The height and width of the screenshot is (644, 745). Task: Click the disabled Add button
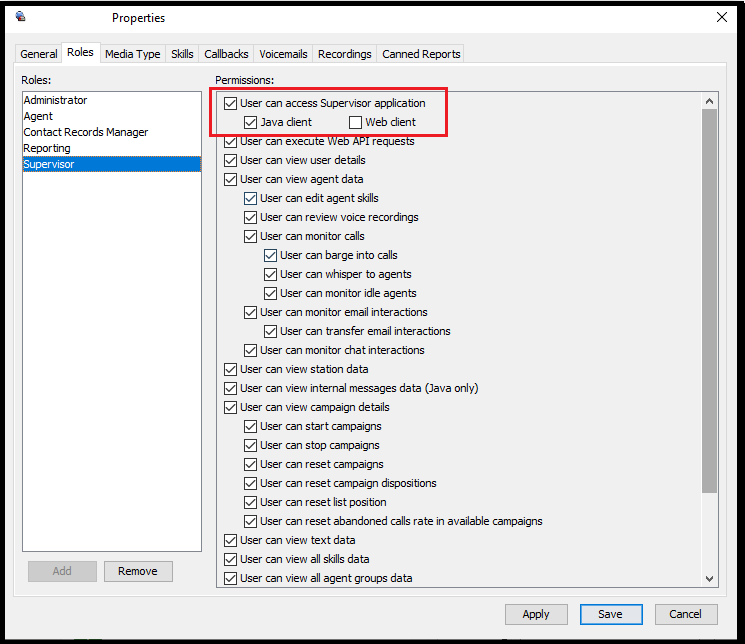62,571
